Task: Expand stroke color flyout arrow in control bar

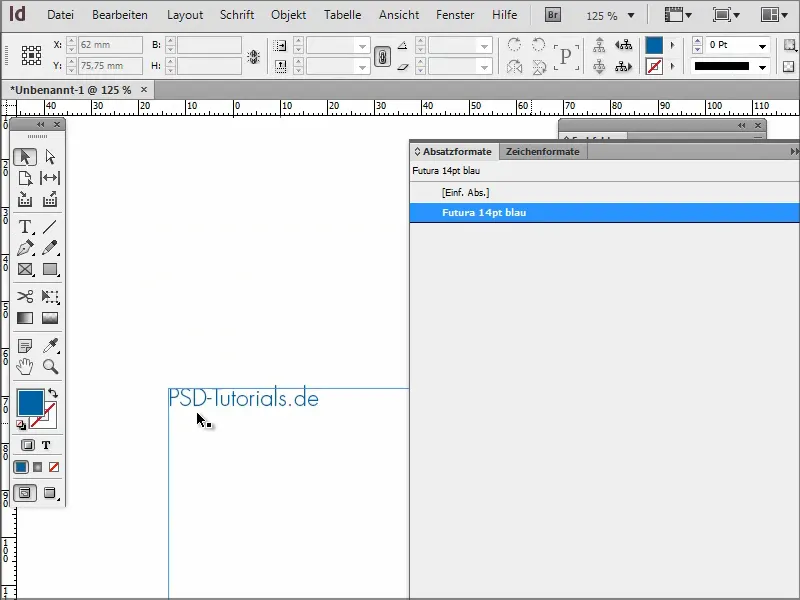Action: point(672,66)
